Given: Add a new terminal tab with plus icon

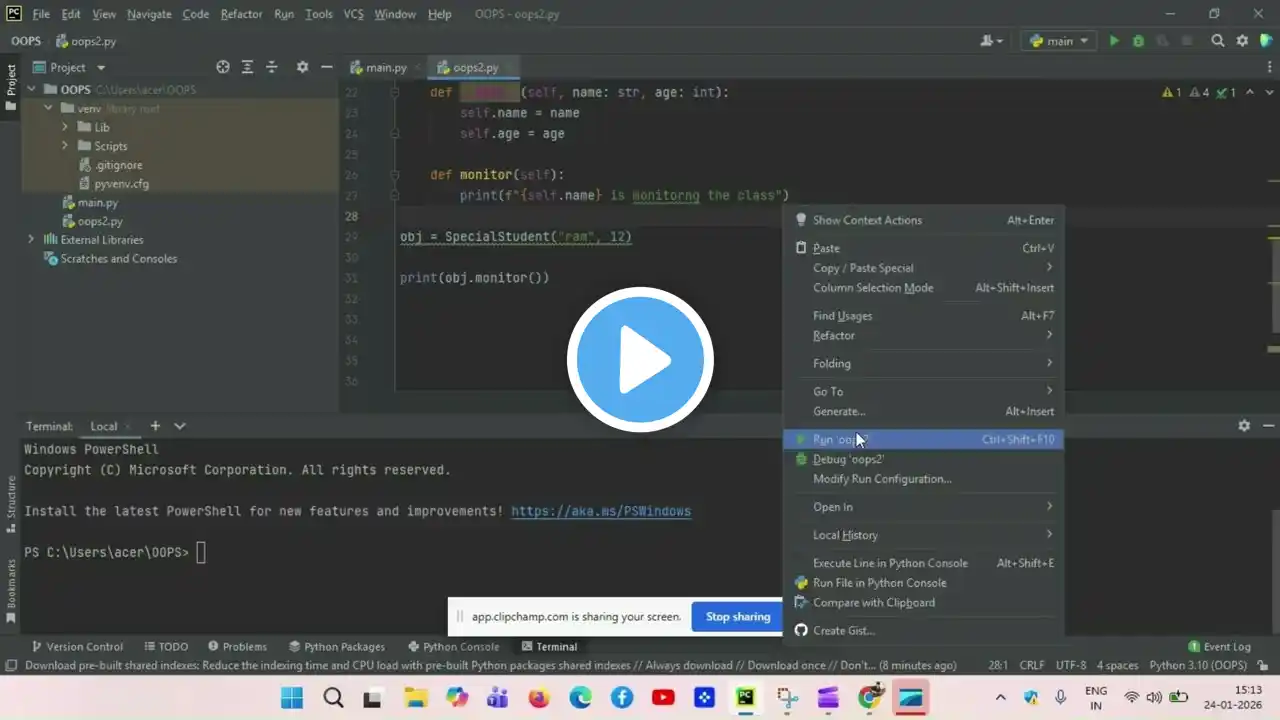Looking at the screenshot, I should (x=155, y=426).
